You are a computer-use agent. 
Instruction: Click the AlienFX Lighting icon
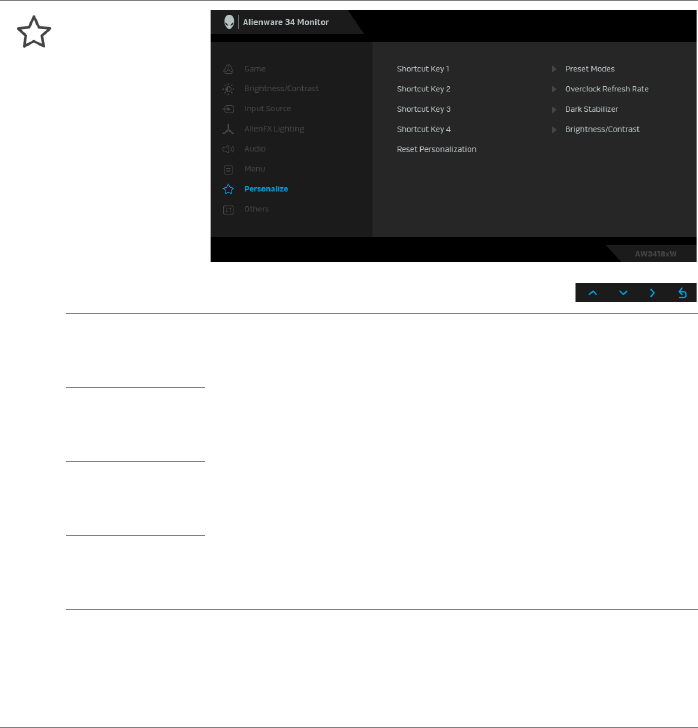pyautogui.click(x=228, y=129)
